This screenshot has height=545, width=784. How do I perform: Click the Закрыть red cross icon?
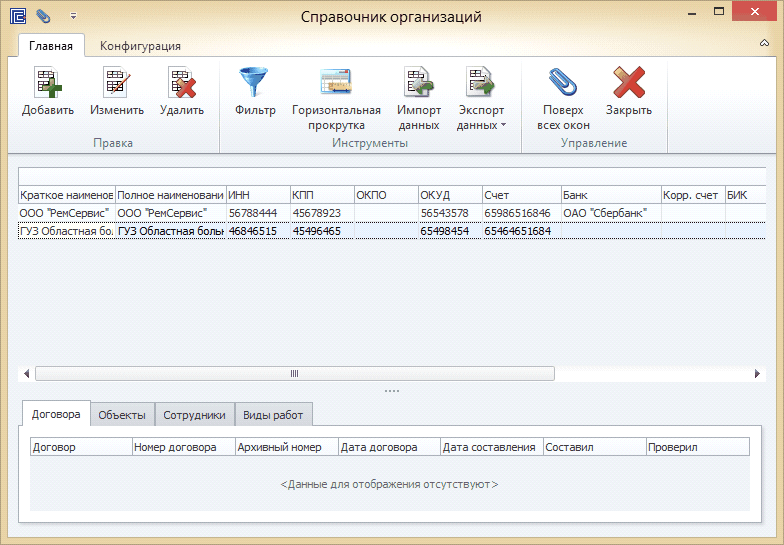coord(629,82)
